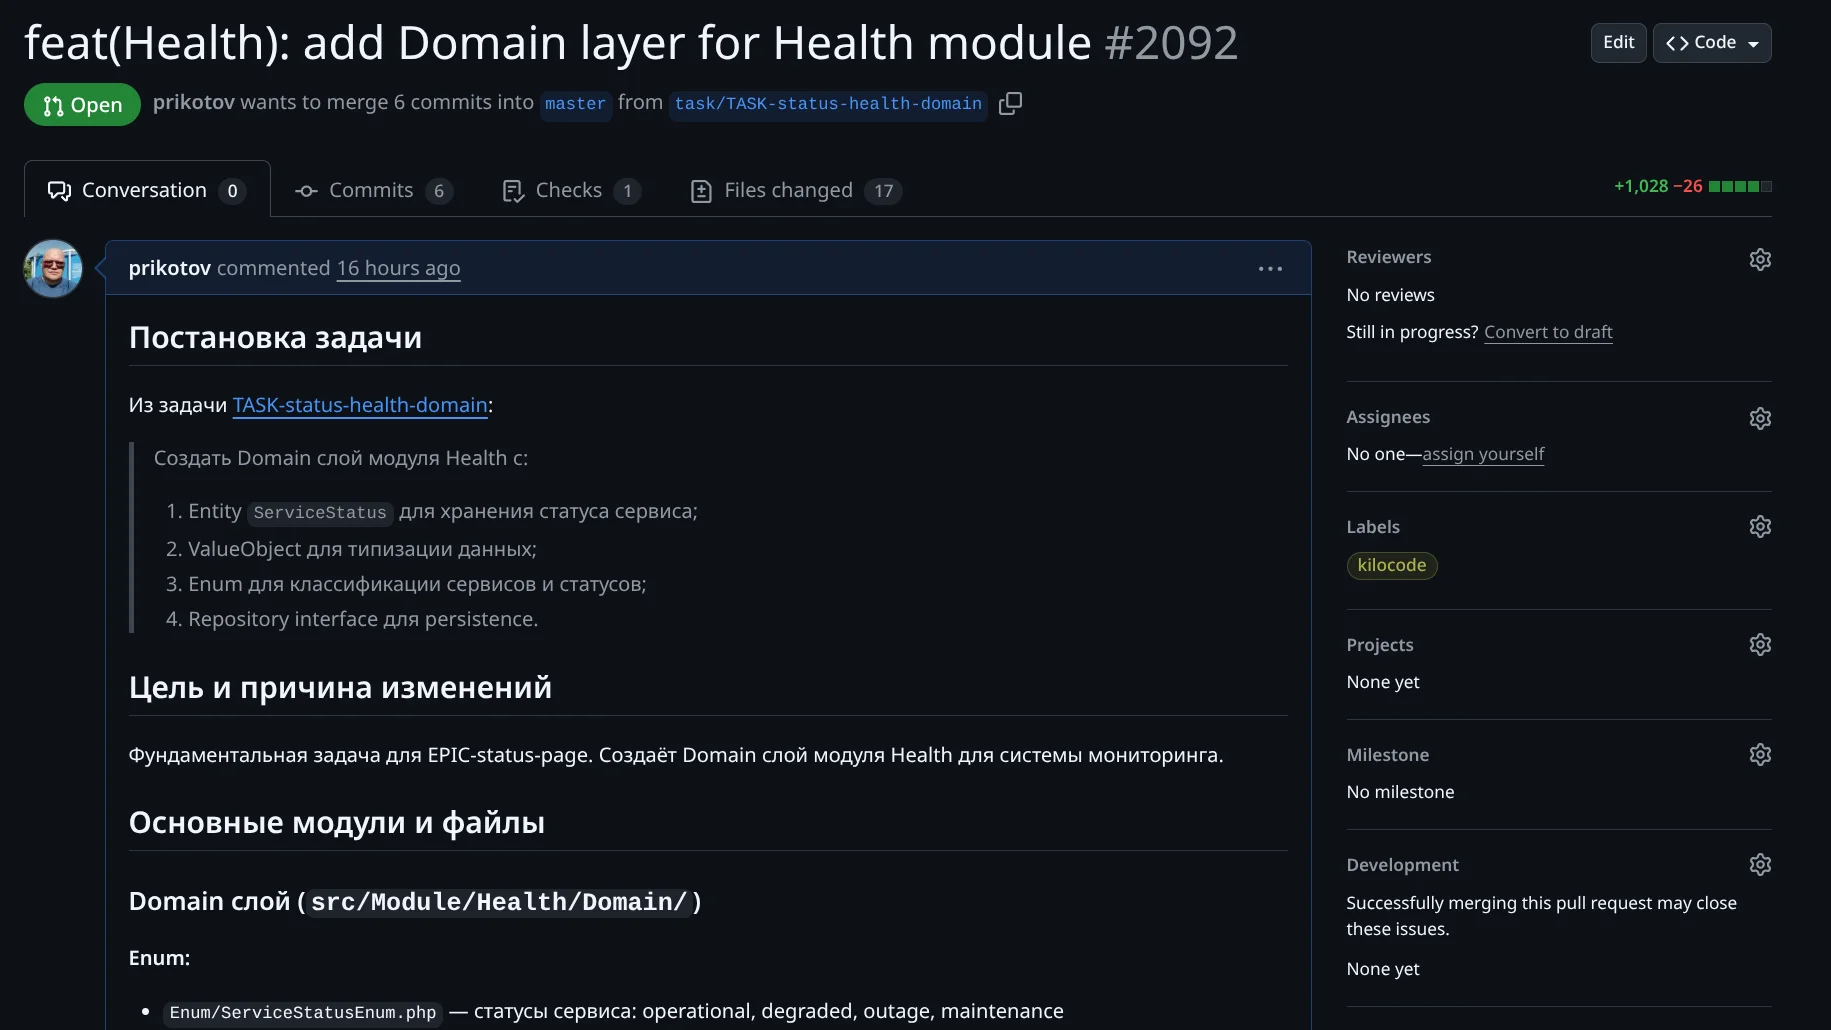Open Projects settings gear
Screen dimensions: 1831x1030
click(1760, 645)
